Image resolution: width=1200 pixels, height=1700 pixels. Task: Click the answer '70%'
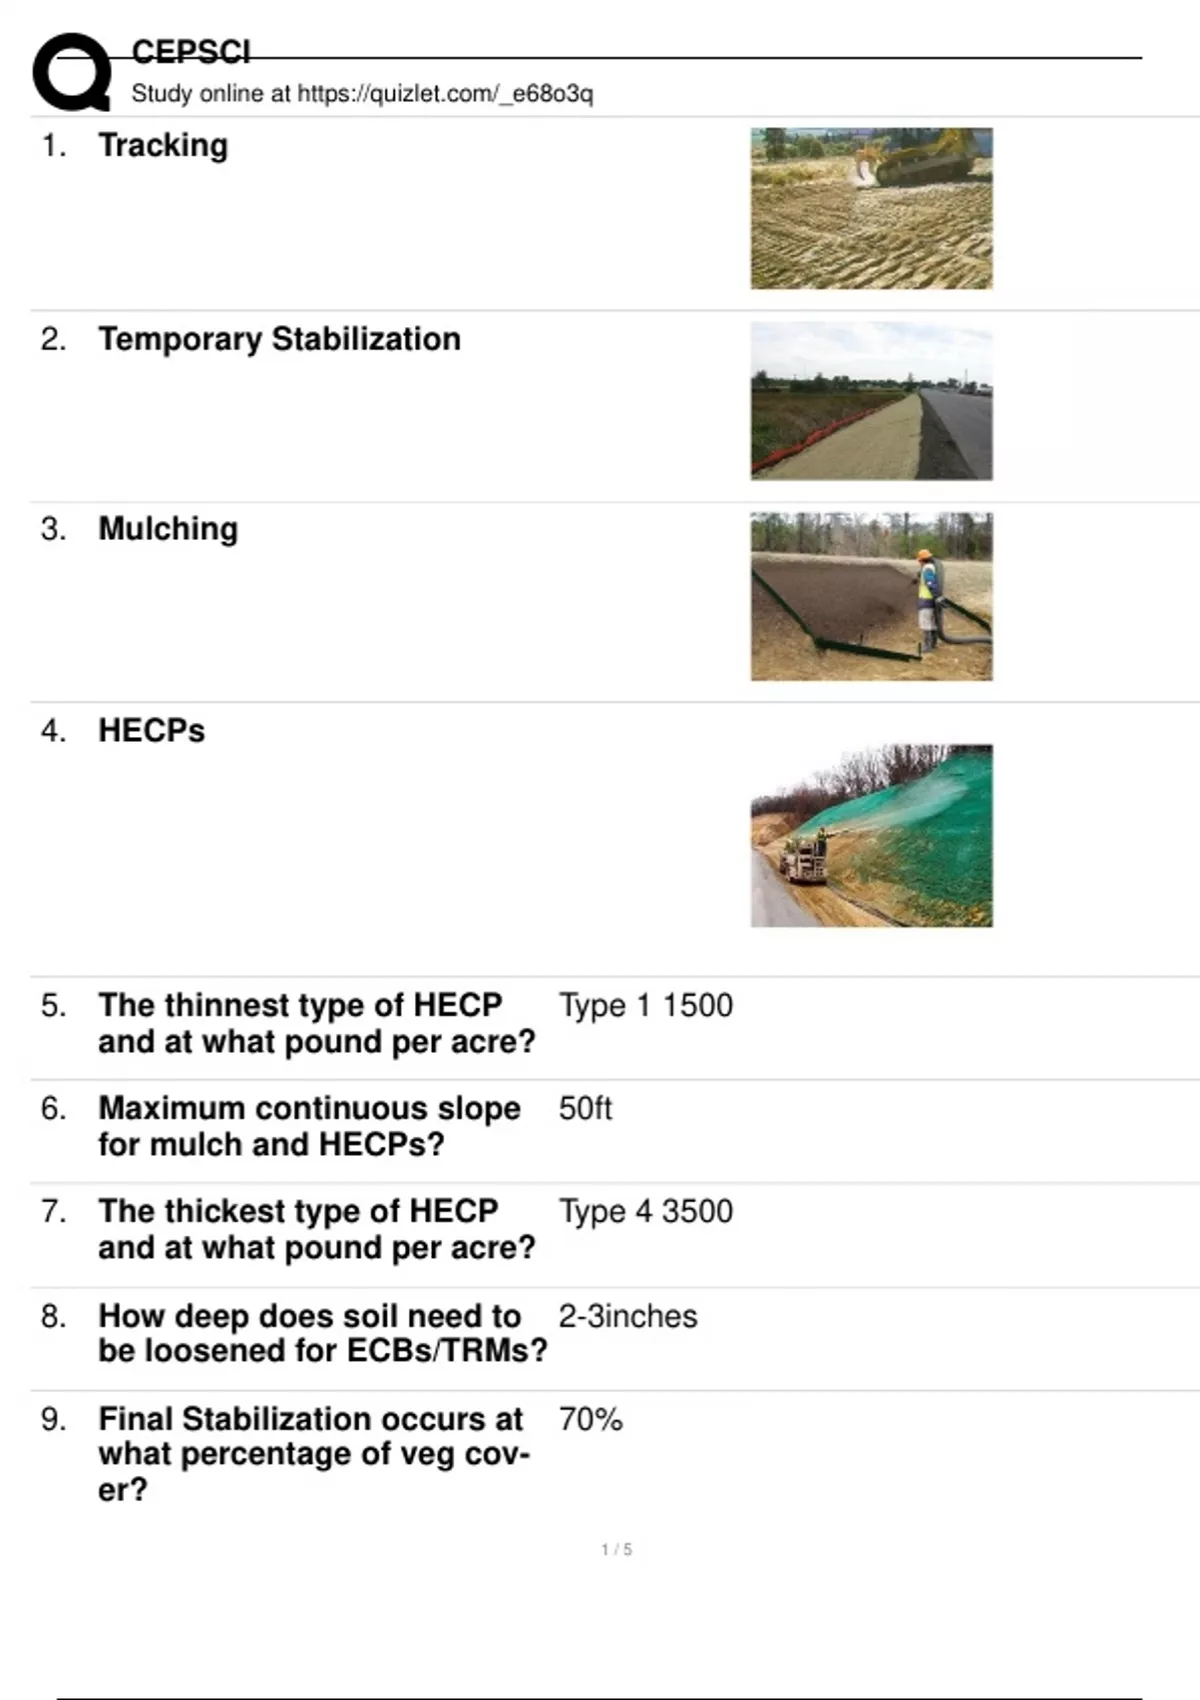pyautogui.click(x=590, y=1419)
